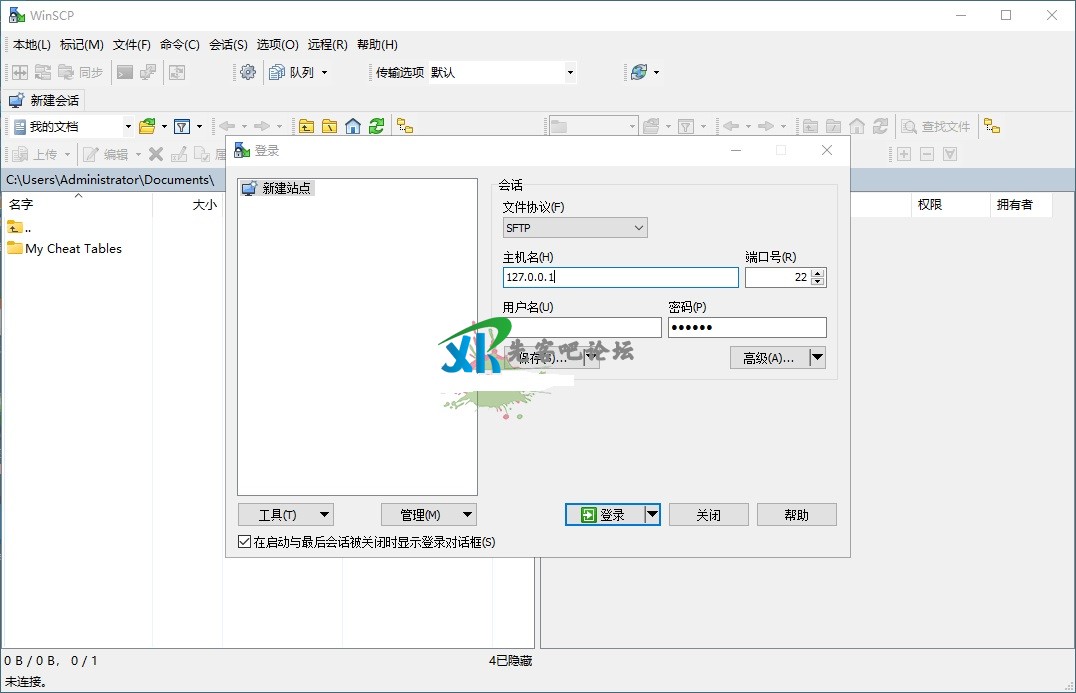1076x693 pixels.
Task: Switch to the 新建会话 tab
Action: pyautogui.click(x=45, y=100)
